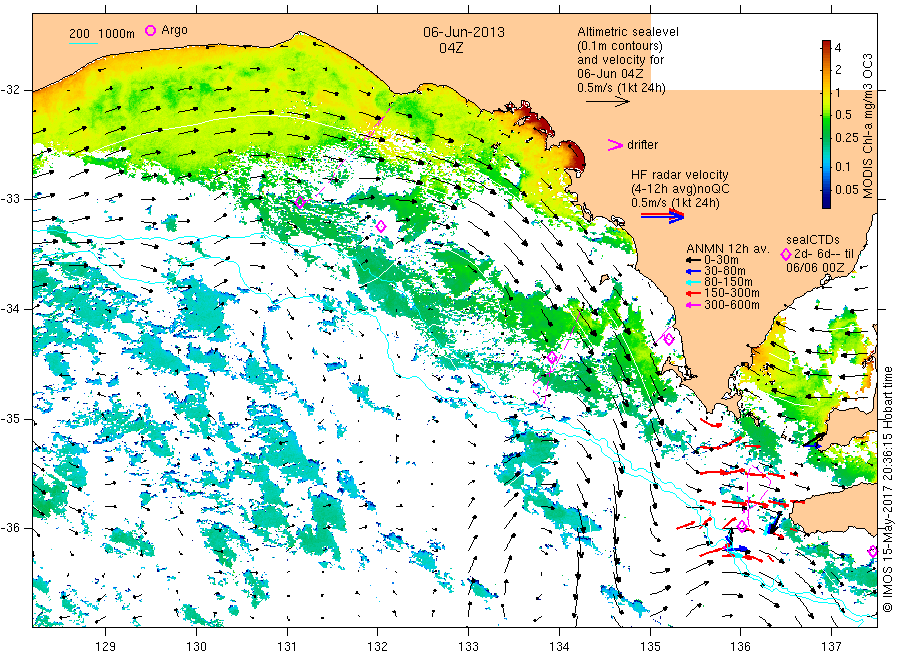
Task: Click the 'Argo' legend label
Action: point(174,30)
